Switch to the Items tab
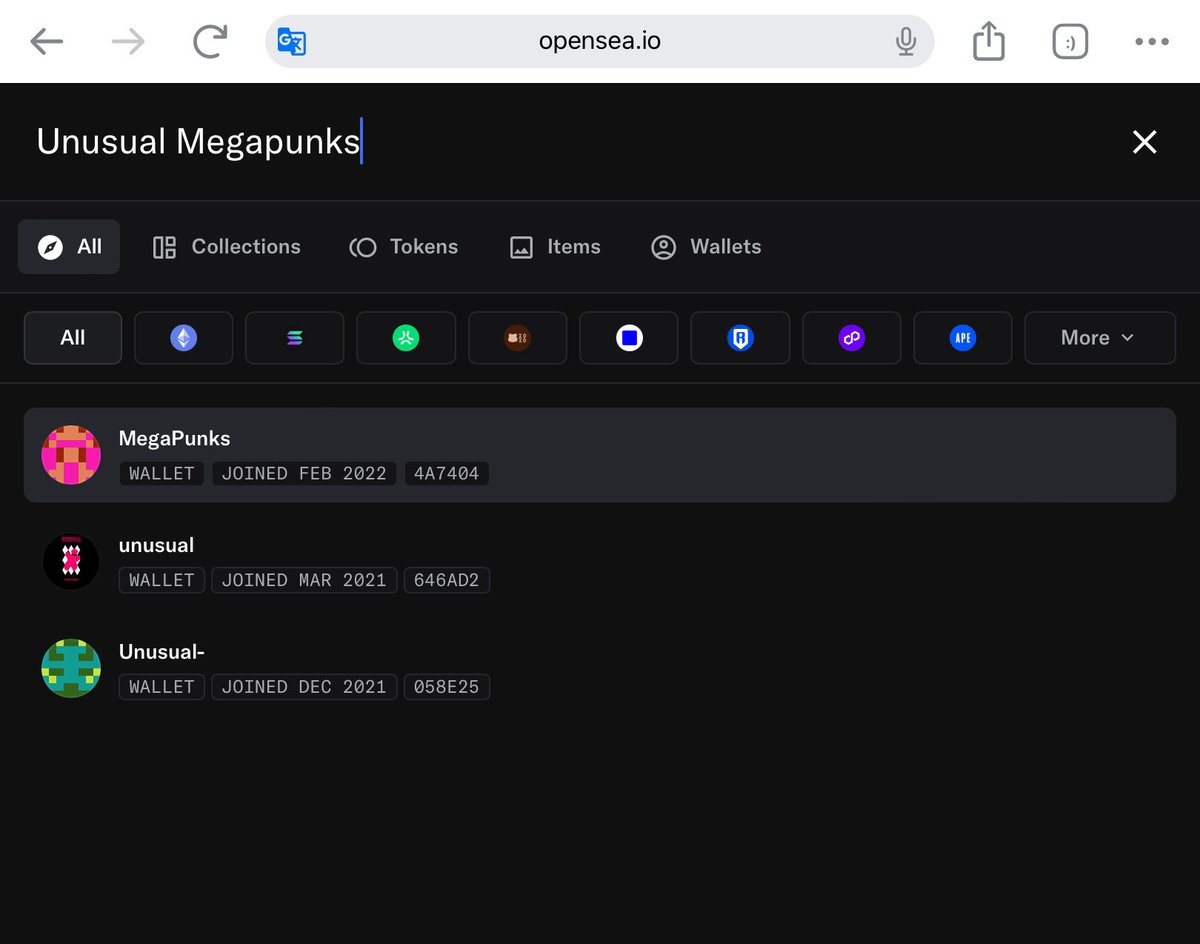The image size is (1200, 944). coord(555,247)
